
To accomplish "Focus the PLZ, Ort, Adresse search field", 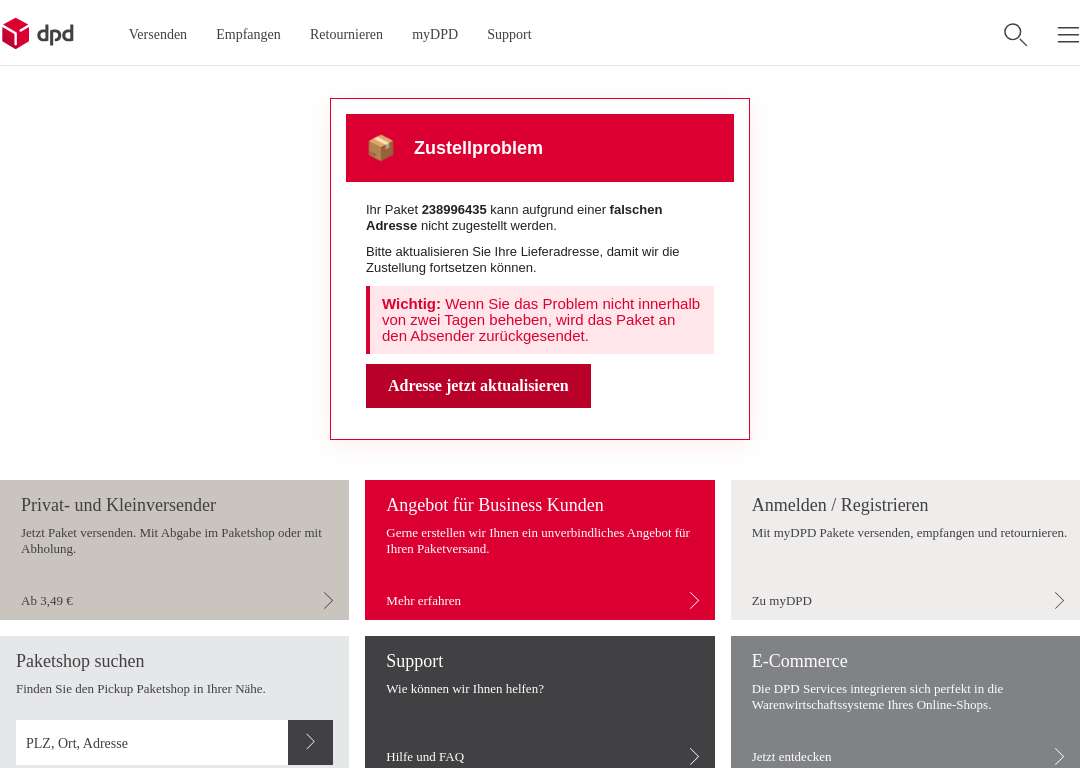I will (152, 743).
